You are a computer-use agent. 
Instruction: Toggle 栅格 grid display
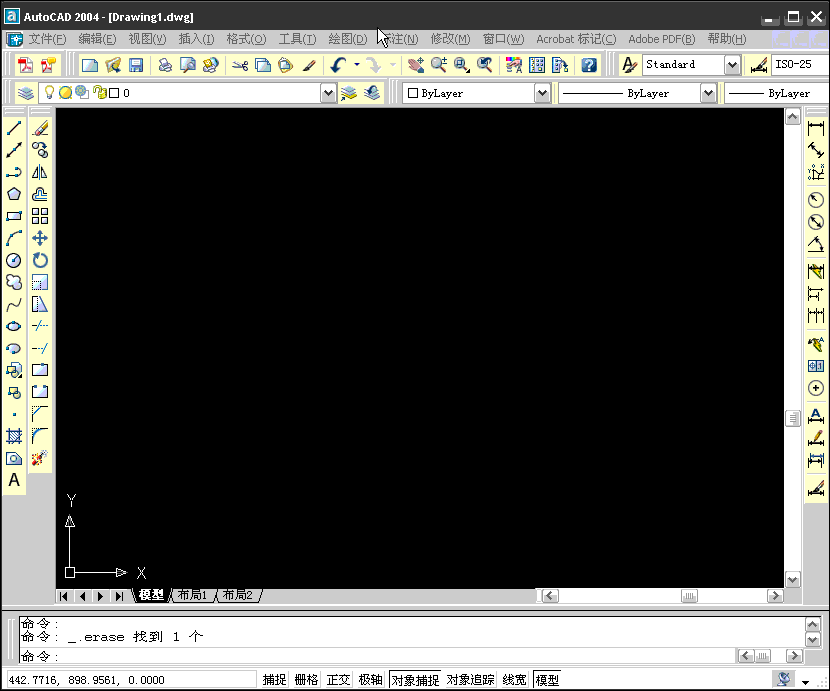point(306,679)
